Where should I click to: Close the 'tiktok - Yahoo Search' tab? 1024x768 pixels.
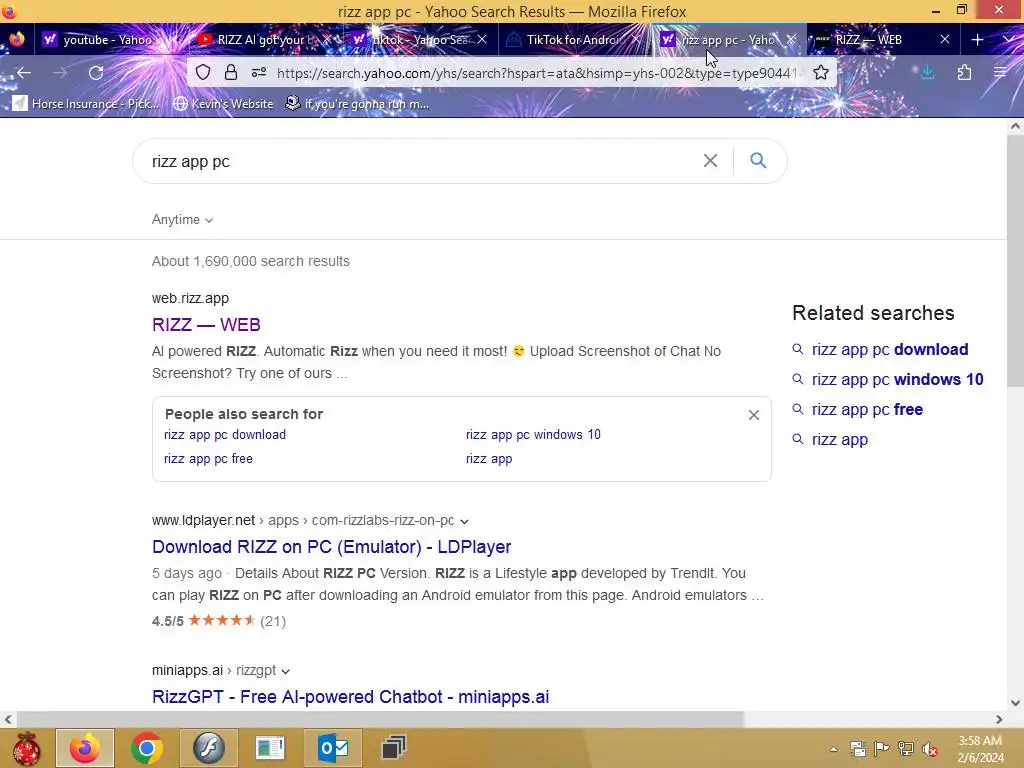[x=482, y=40]
